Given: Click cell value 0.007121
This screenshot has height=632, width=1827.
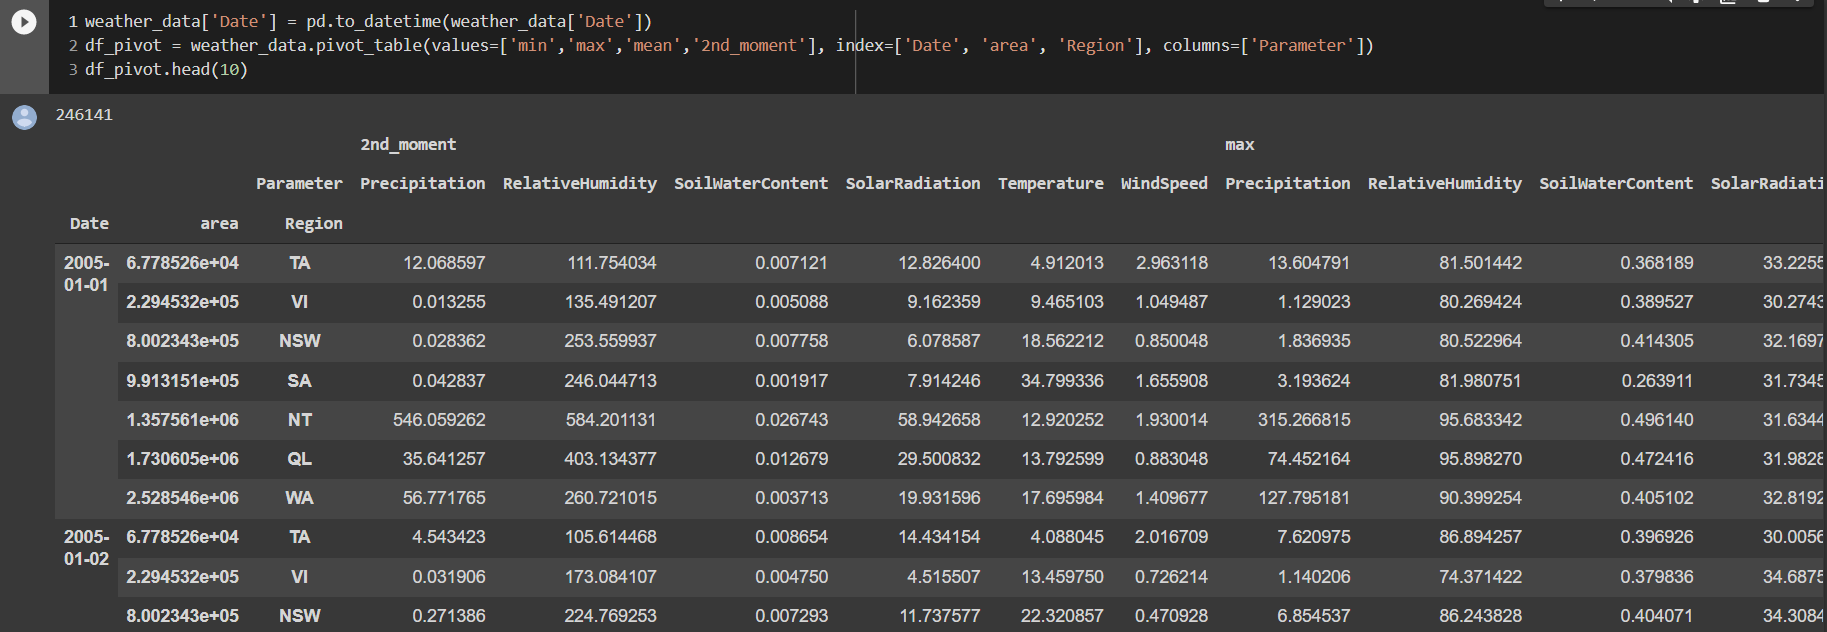Looking at the screenshot, I should pos(791,262).
